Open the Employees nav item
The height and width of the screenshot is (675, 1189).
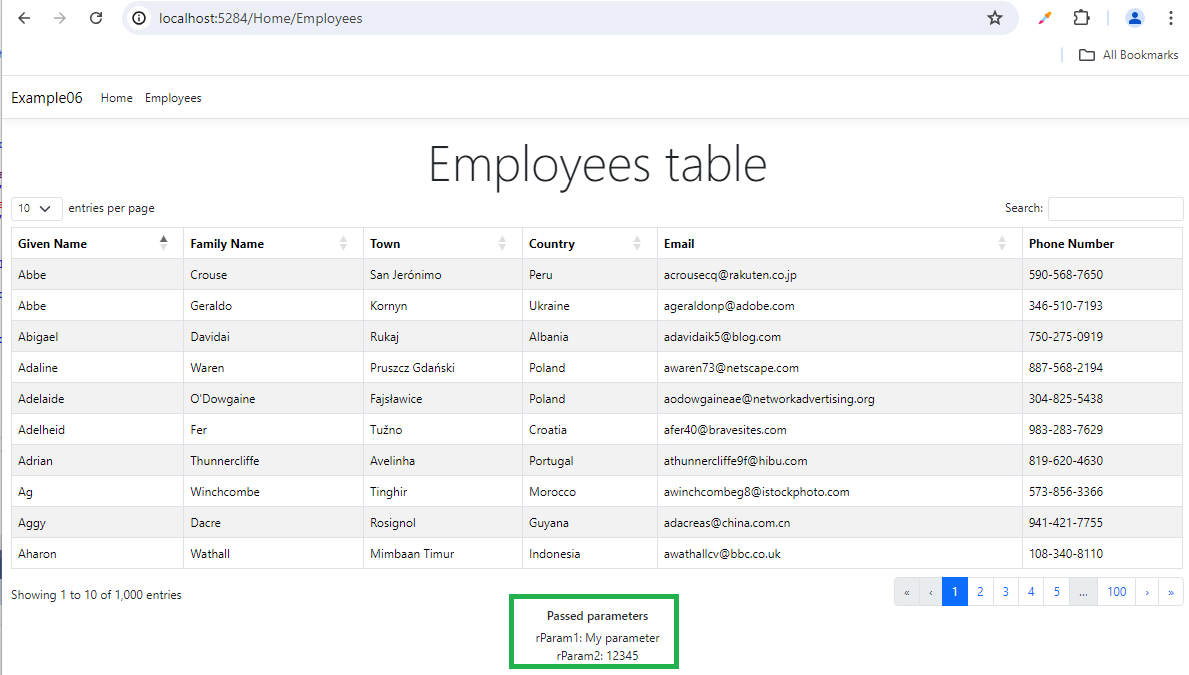(173, 98)
